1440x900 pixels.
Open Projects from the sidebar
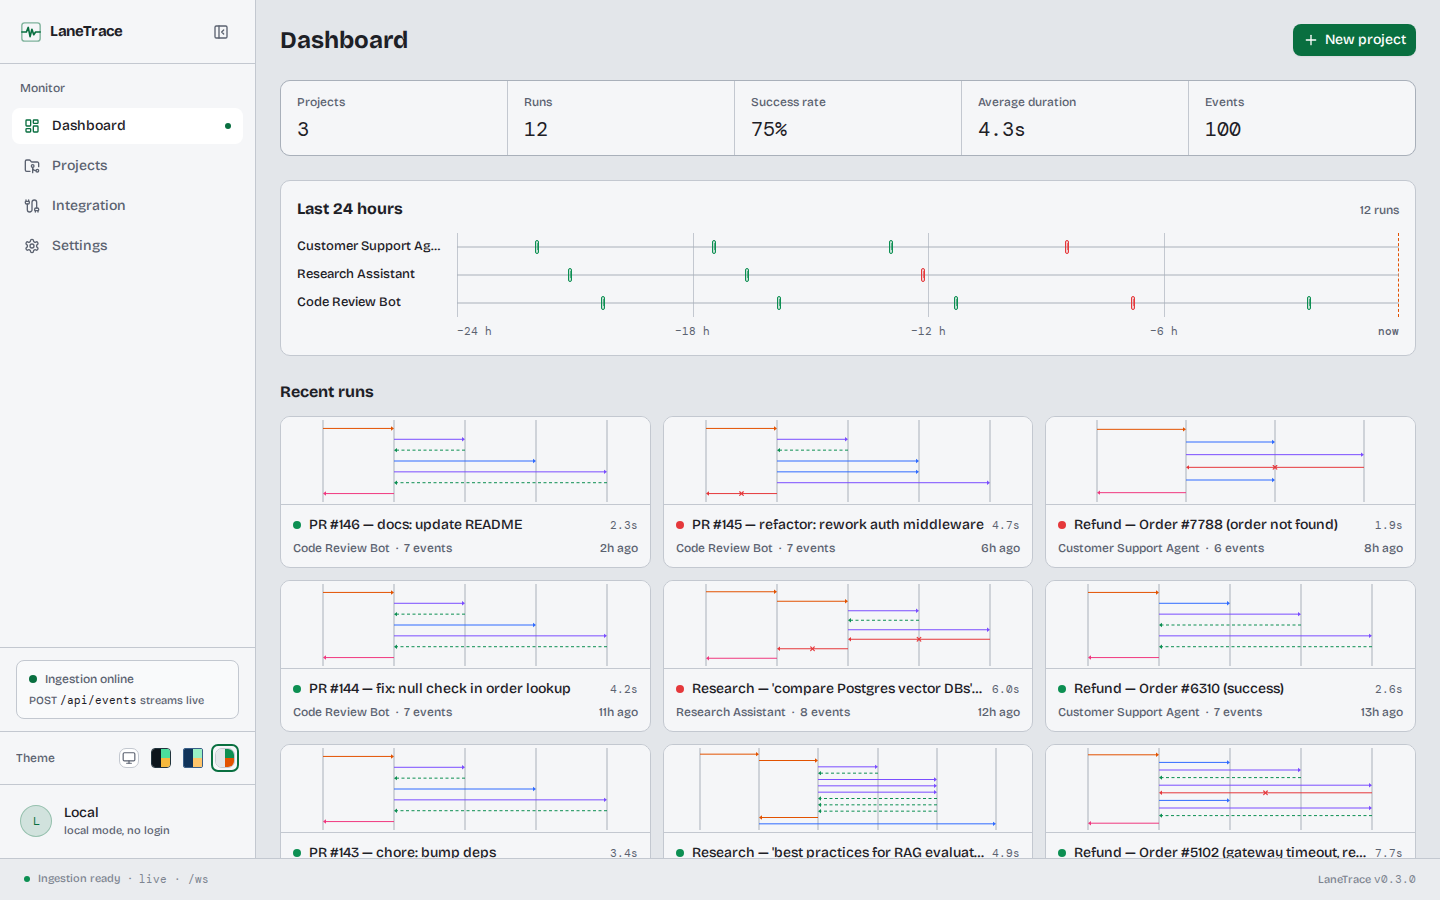127,166
